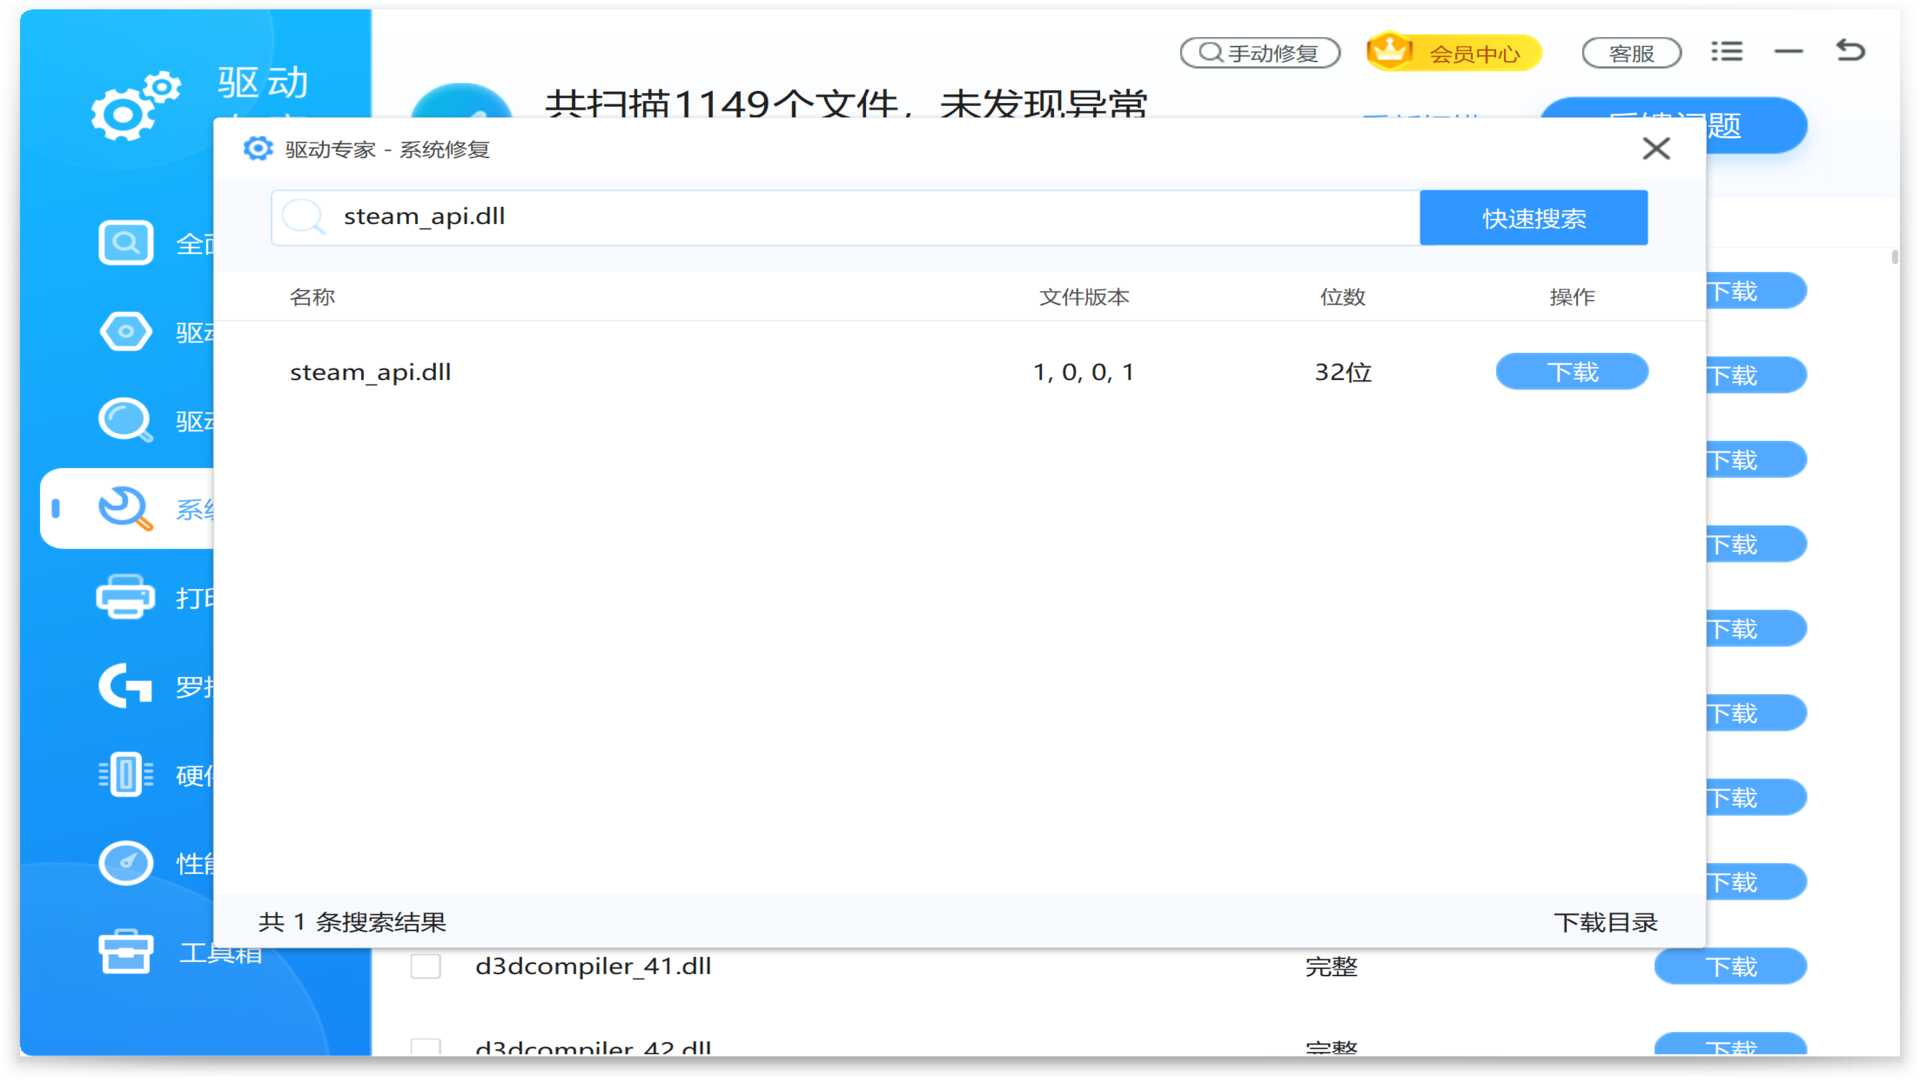Click the version value 1, 0, 0, 1
The width and height of the screenshot is (1920, 1080).
point(1083,373)
